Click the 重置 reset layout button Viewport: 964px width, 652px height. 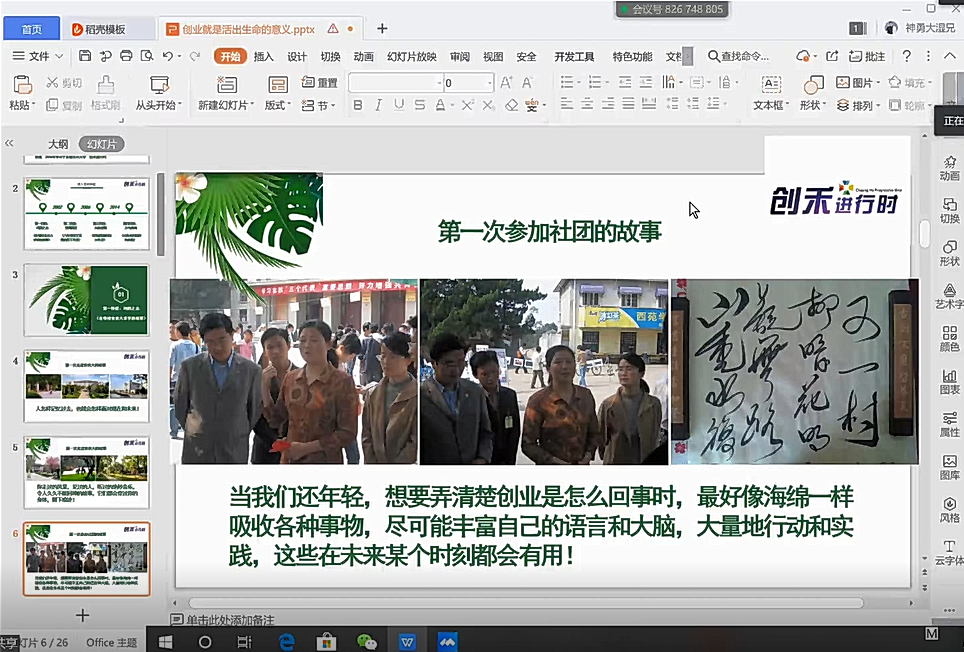322,82
